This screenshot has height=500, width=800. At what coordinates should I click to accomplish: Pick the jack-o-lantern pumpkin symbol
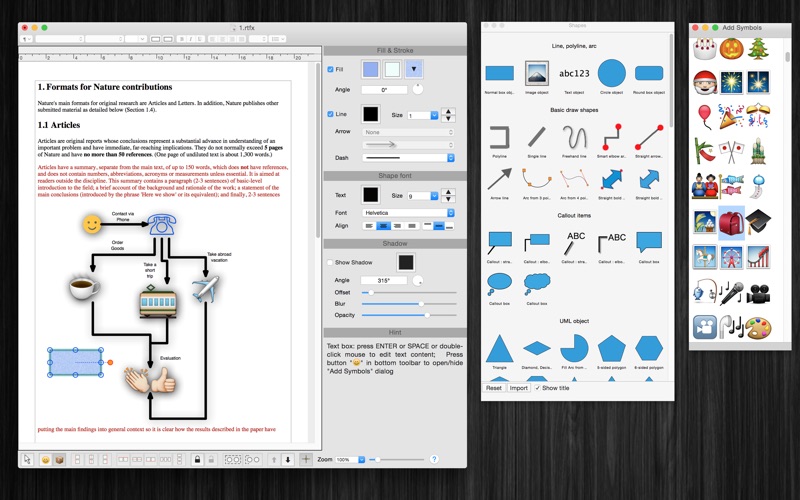coord(732,48)
